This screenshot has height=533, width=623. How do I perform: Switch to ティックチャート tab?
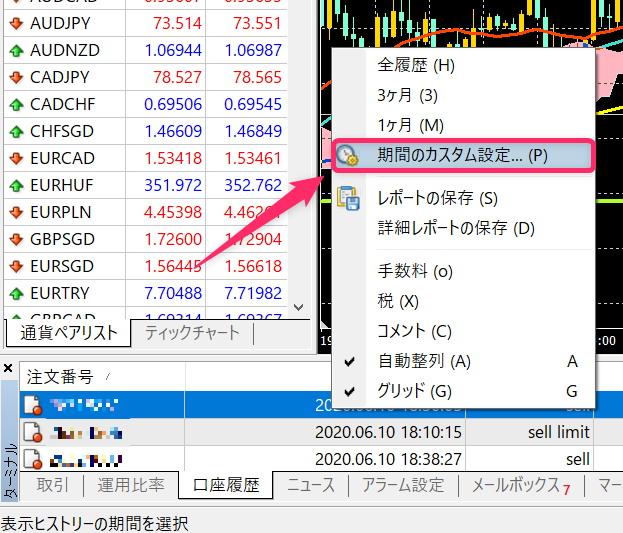click(192, 333)
